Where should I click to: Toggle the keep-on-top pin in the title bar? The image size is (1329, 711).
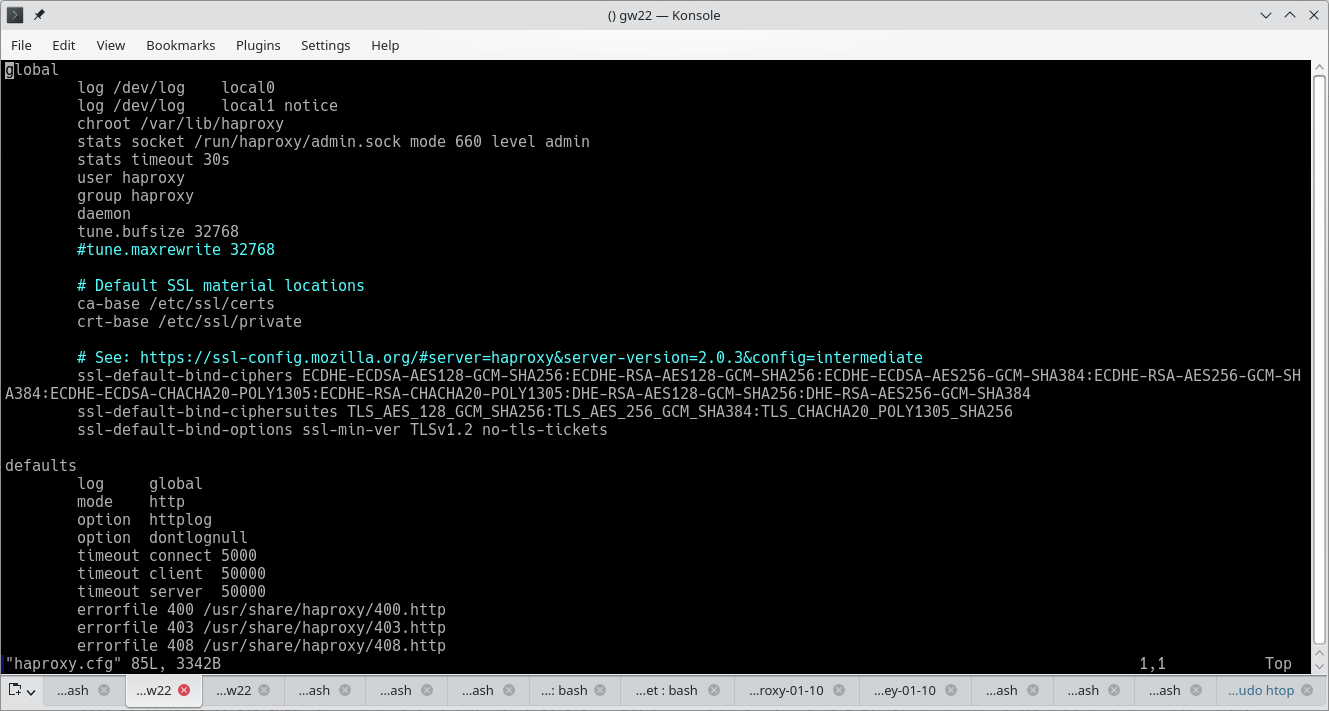click(37, 15)
